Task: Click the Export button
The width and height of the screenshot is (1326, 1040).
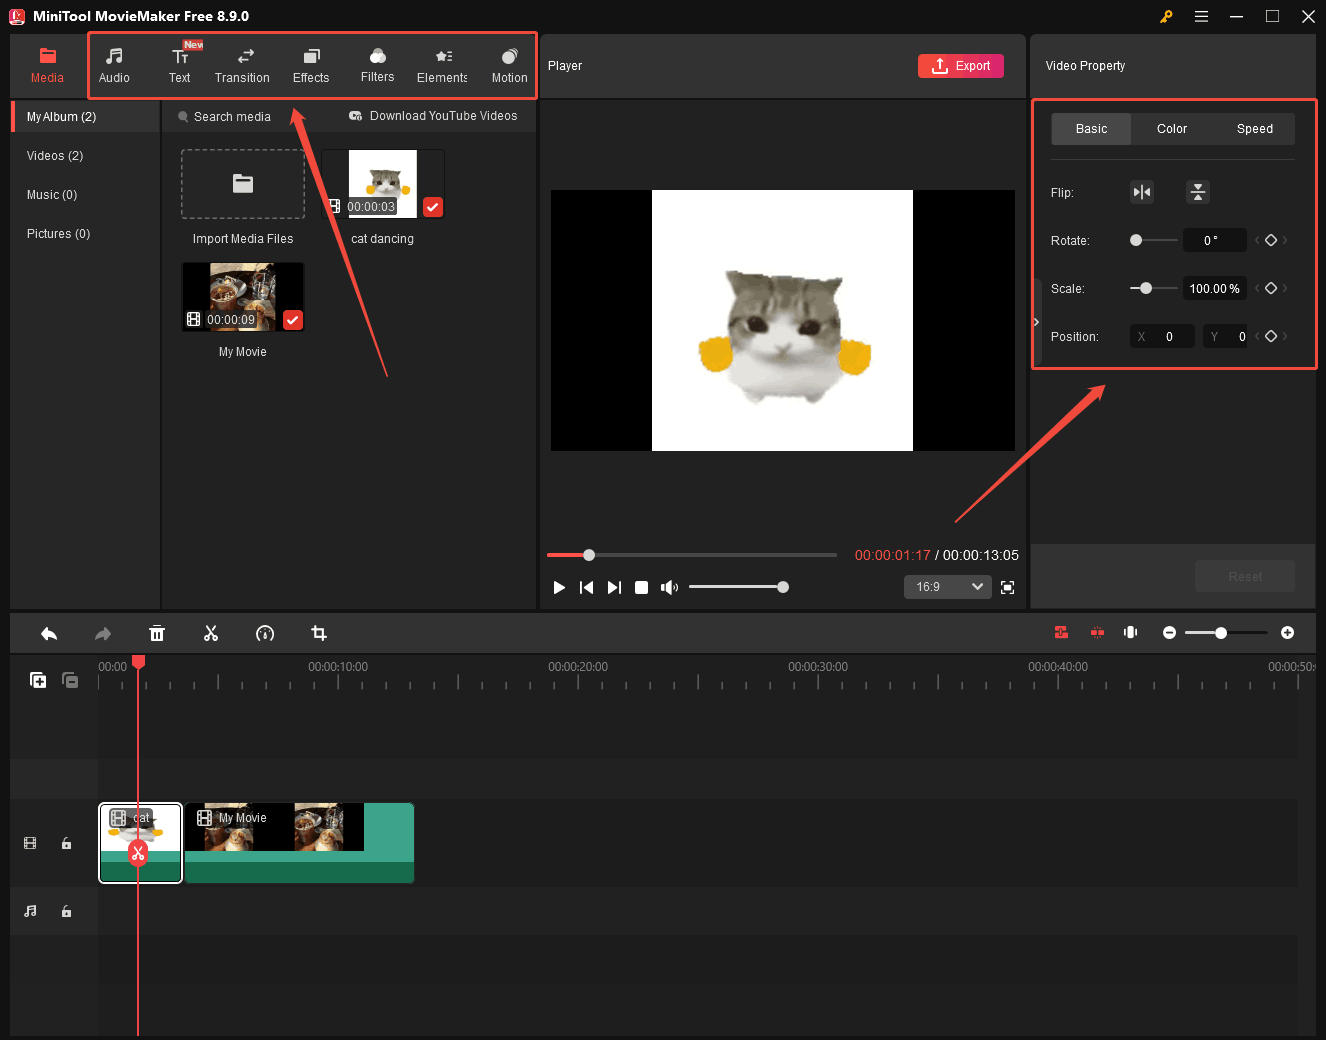Action: click(961, 66)
